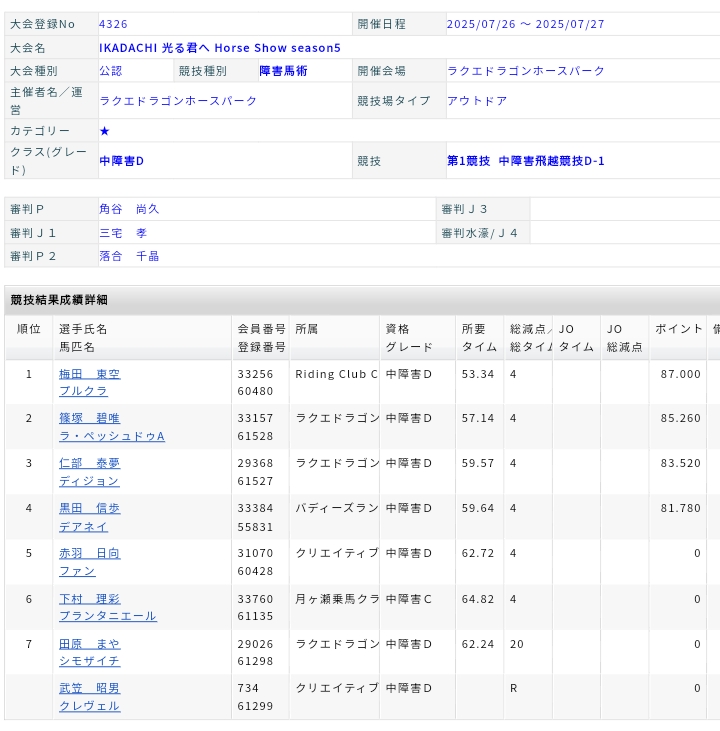Open horse ブランタニエール link
Viewport: 720px width, 731px height.
point(107,617)
